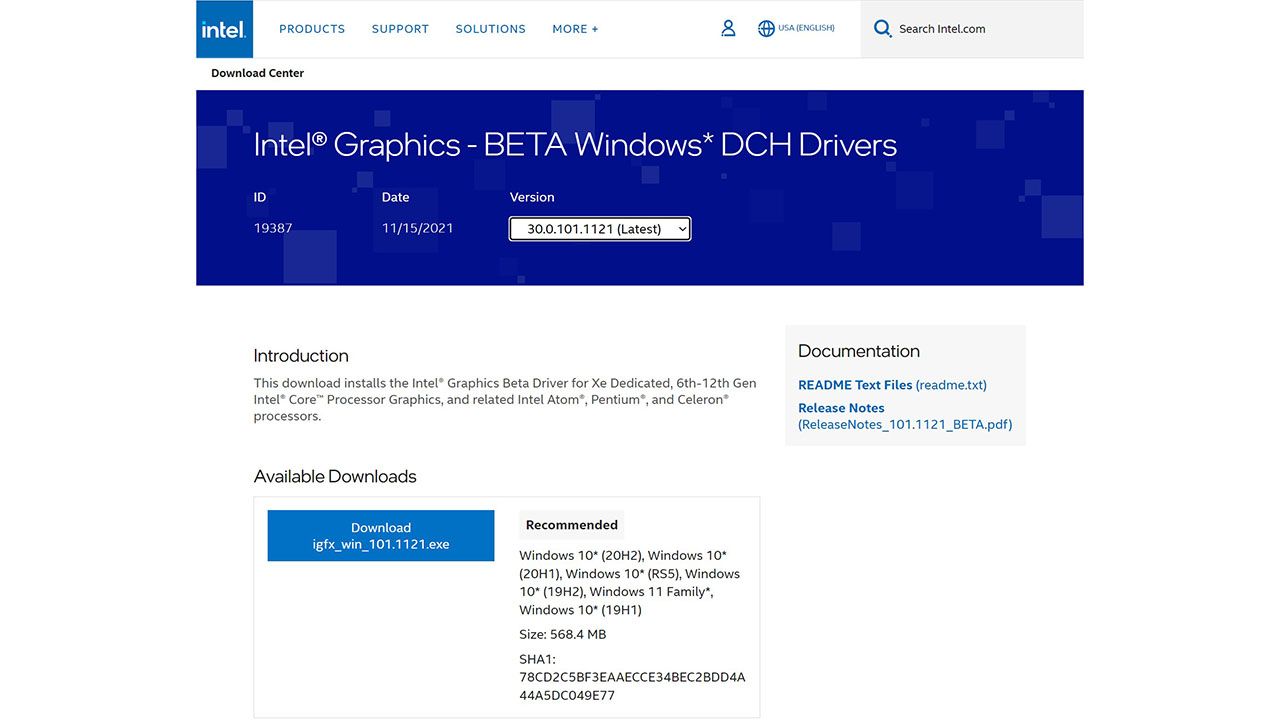Select USA (English) region link
This screenshot has height=720, width=1280.
806,28
